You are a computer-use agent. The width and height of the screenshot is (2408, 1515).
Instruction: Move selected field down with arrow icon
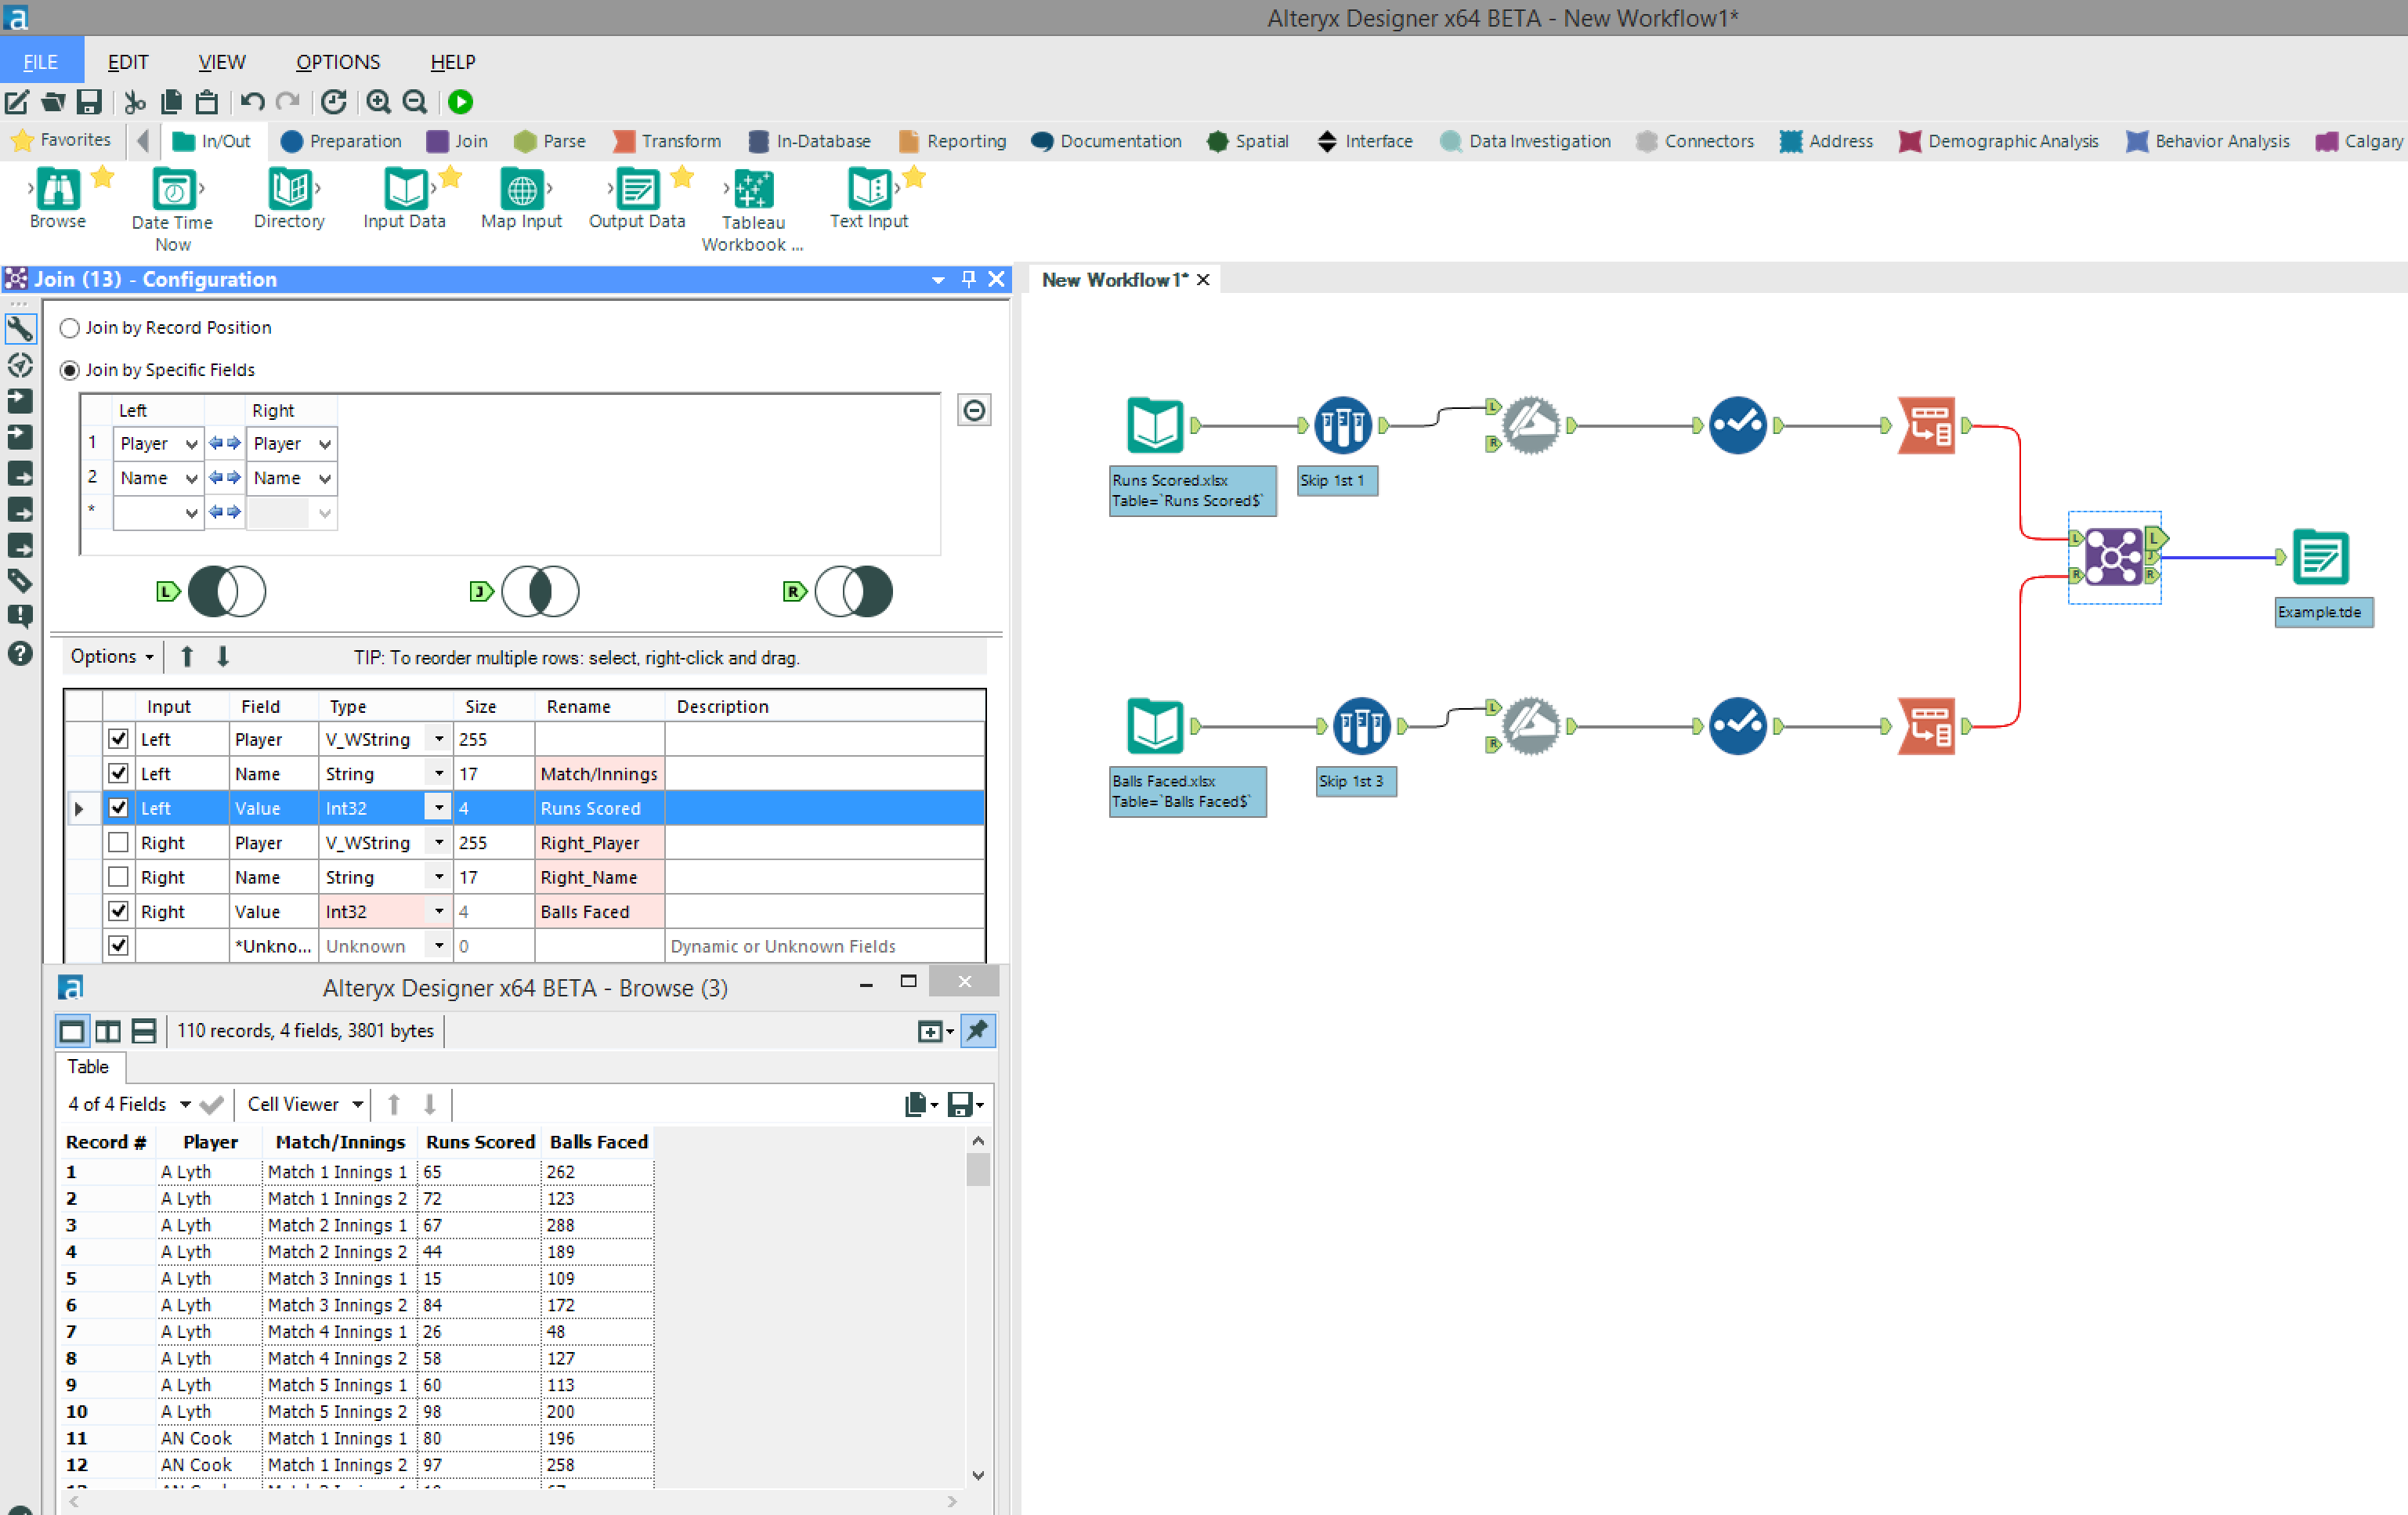click(223, 657)
